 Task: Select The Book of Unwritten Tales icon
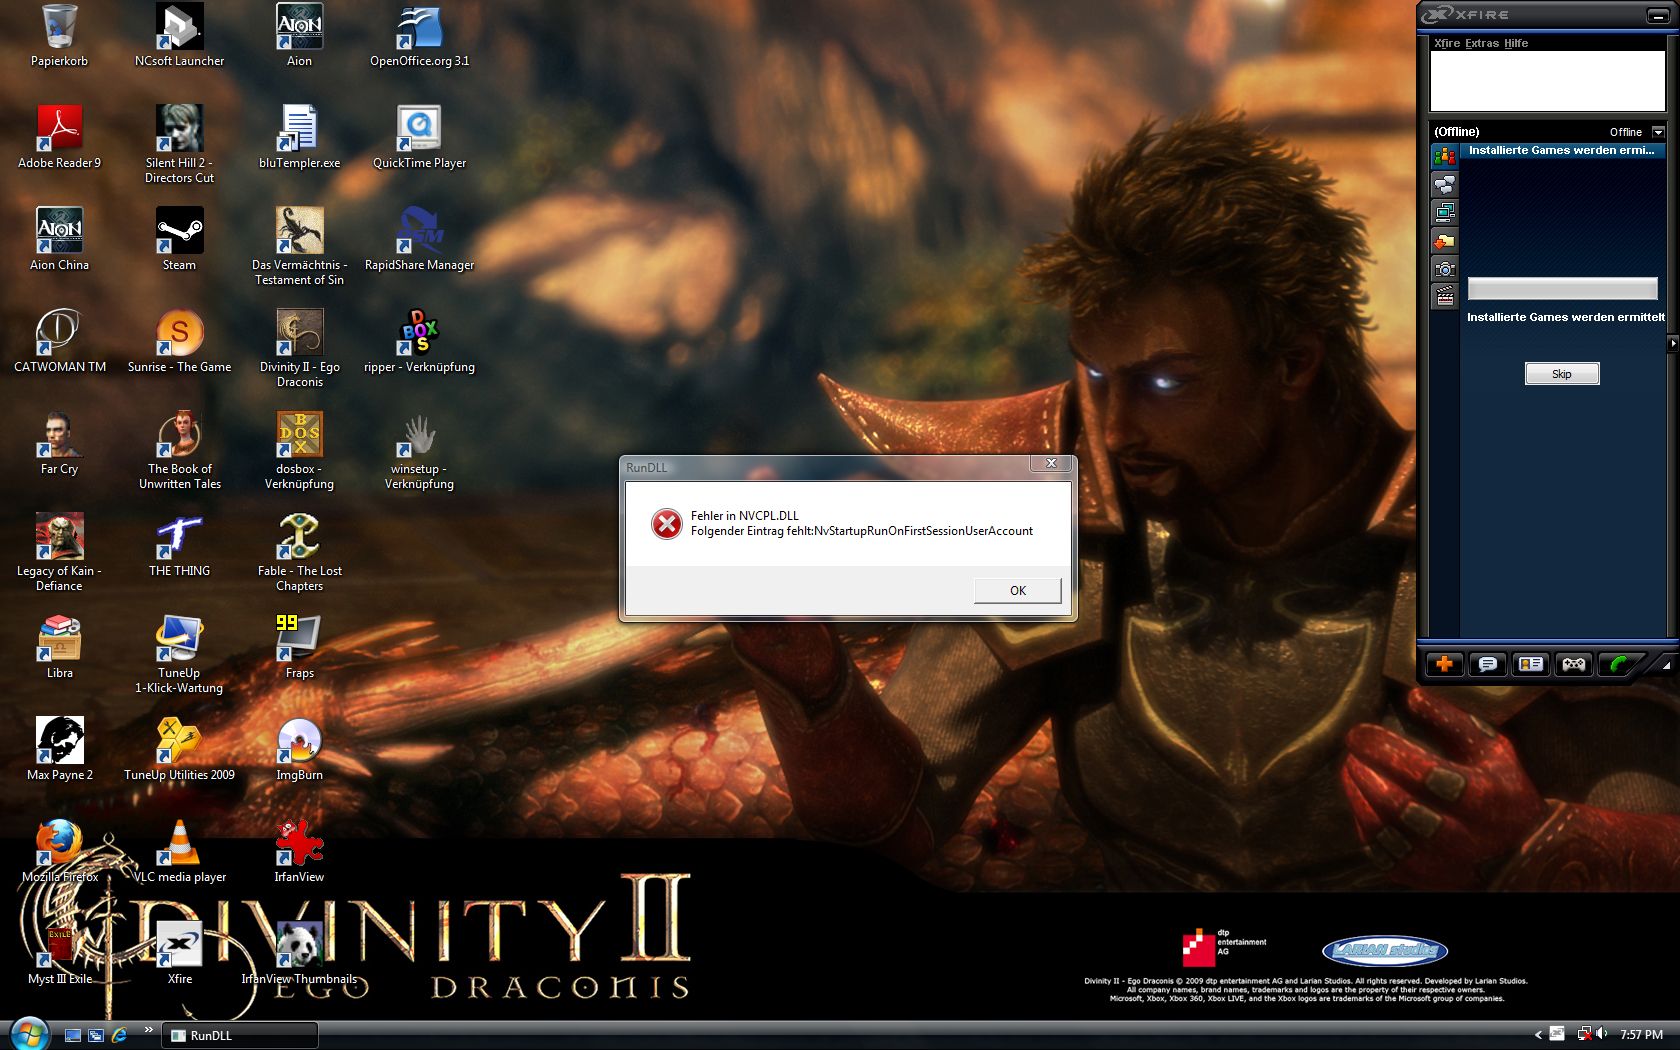pyautogui.click(x=179, y=451)
